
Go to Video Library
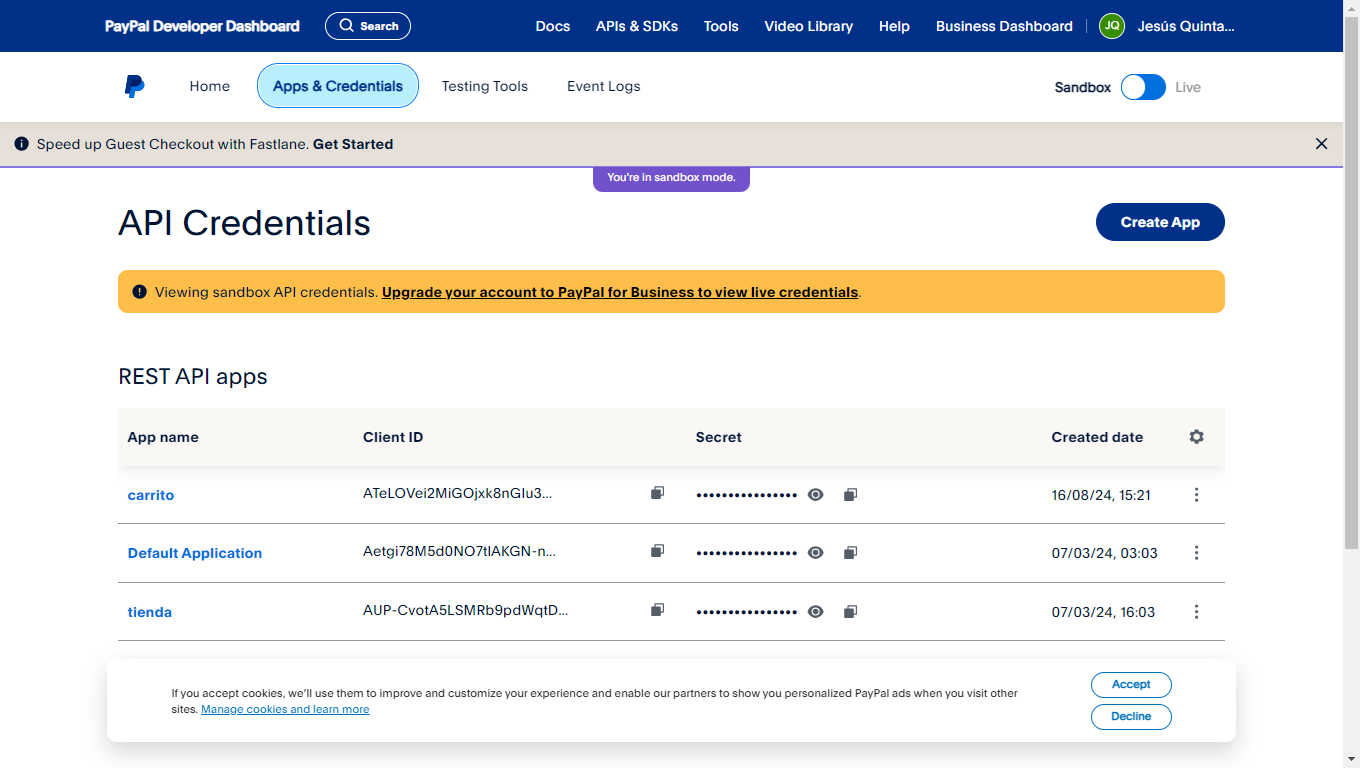tap(809, 26)
